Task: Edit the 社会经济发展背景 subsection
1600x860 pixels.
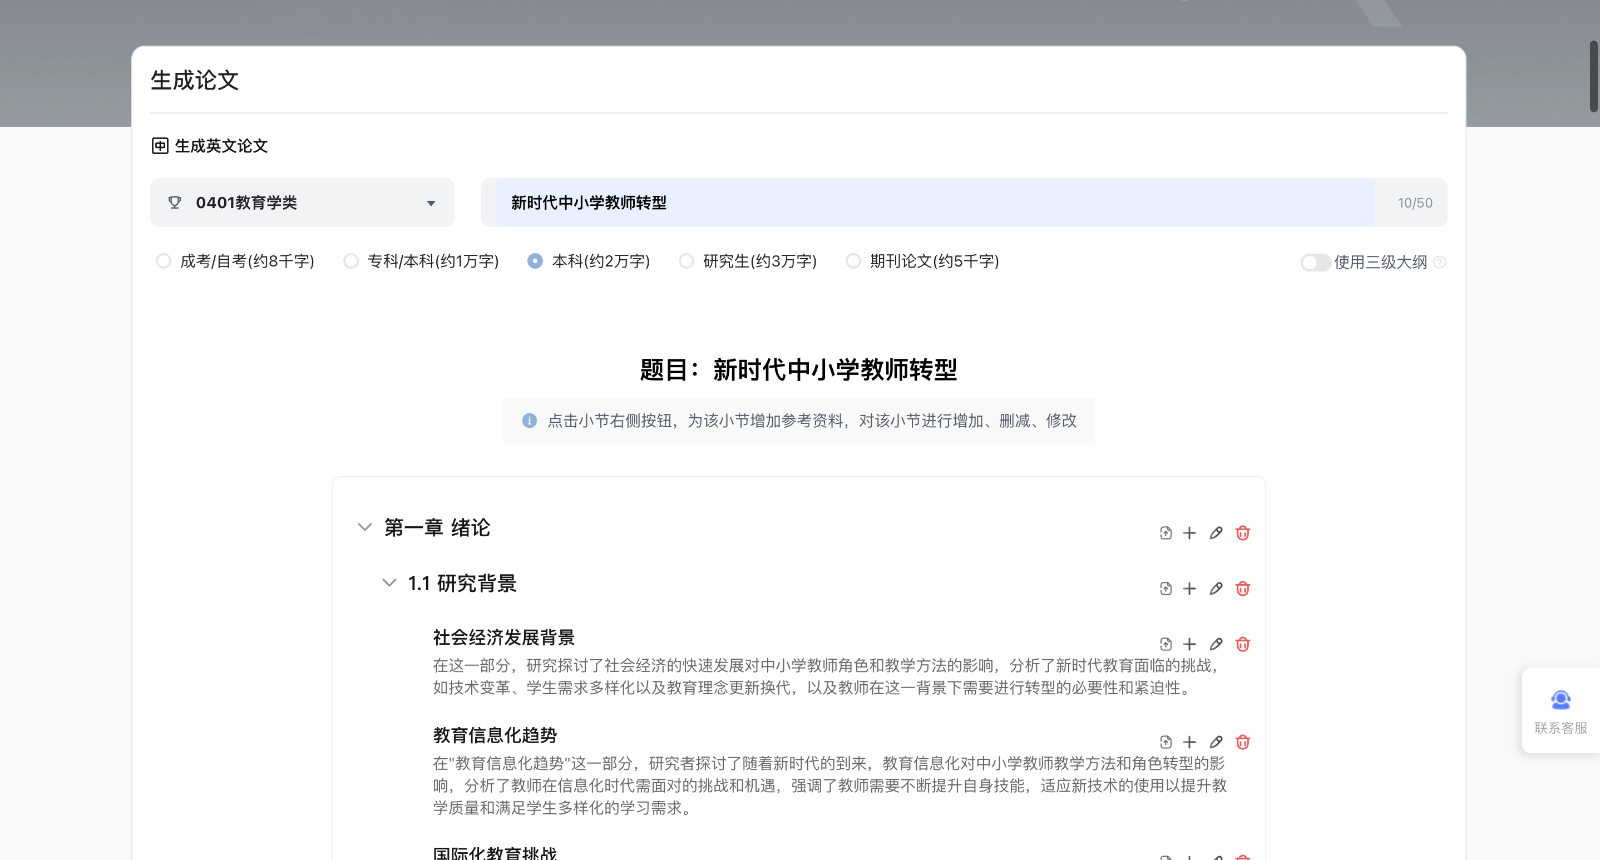Action: coord(1216,645)
